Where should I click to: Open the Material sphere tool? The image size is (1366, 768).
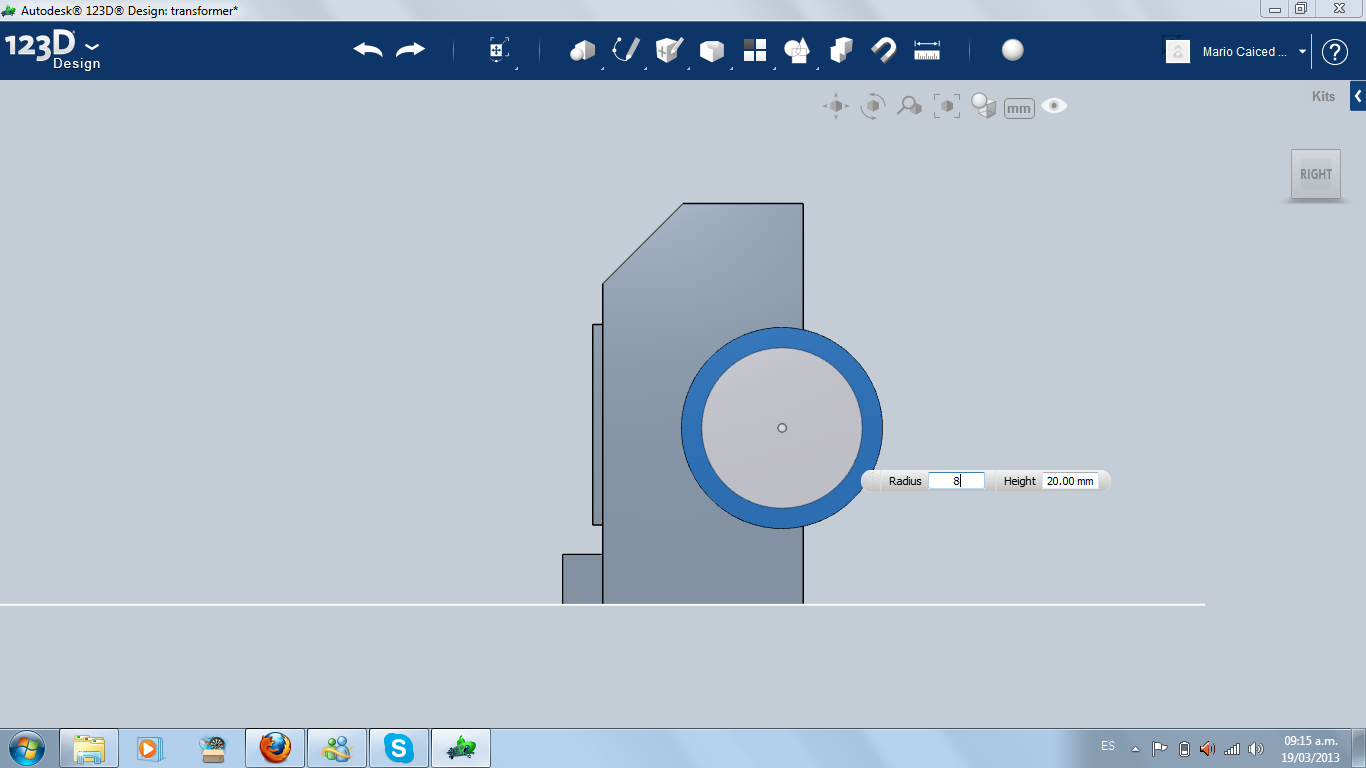tap(1013, 50)
